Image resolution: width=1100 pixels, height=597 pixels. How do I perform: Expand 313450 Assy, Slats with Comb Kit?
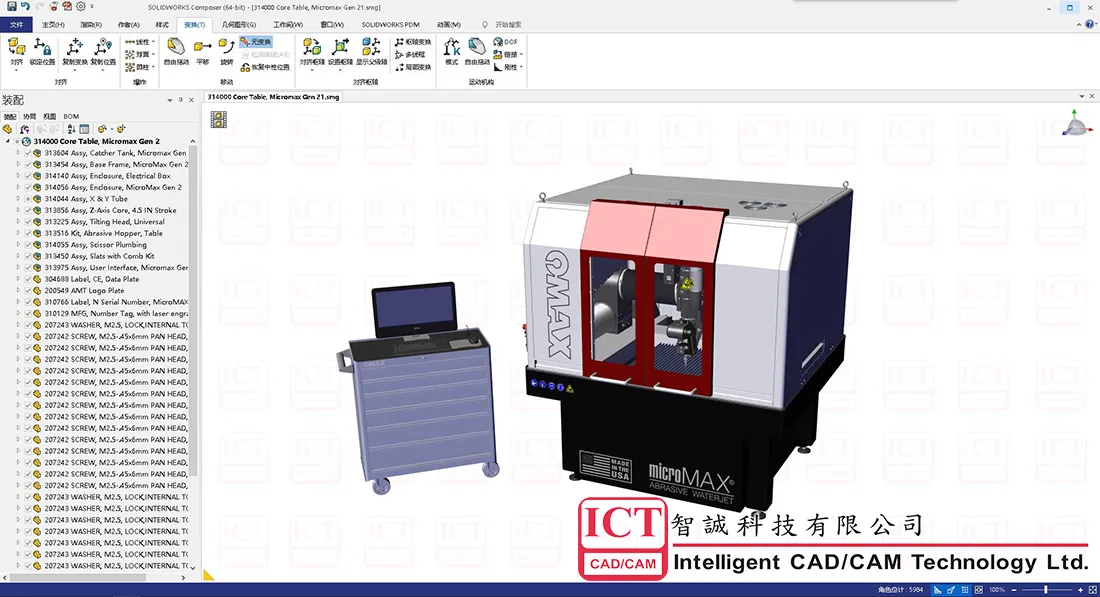(18, 256)
